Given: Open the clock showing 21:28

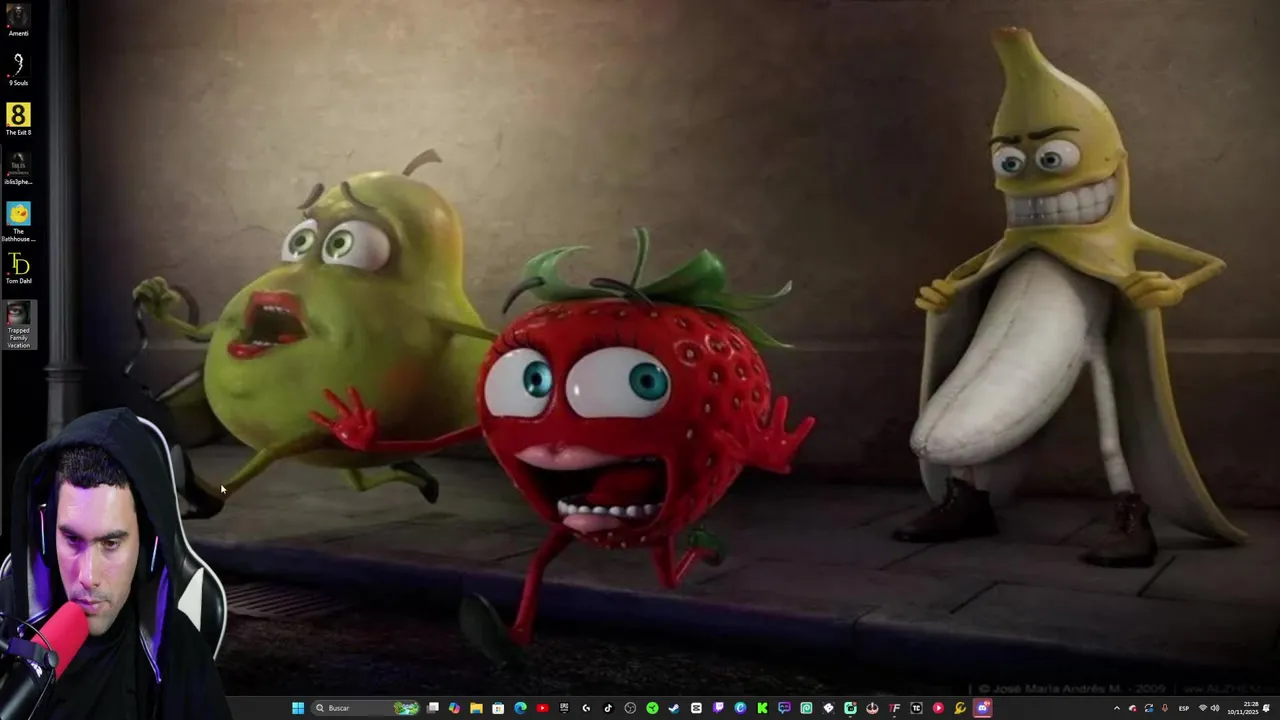Looking at the screenshot, I should pos(1243,708).
